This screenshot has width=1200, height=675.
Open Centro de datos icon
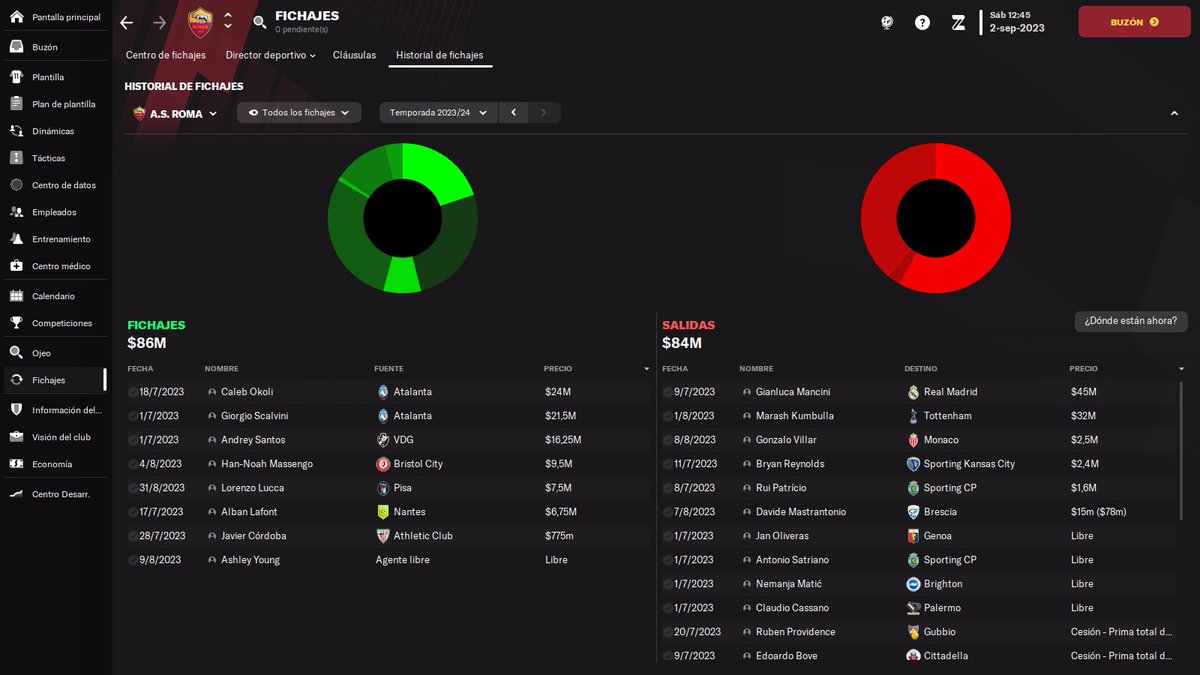pos(16,185)
